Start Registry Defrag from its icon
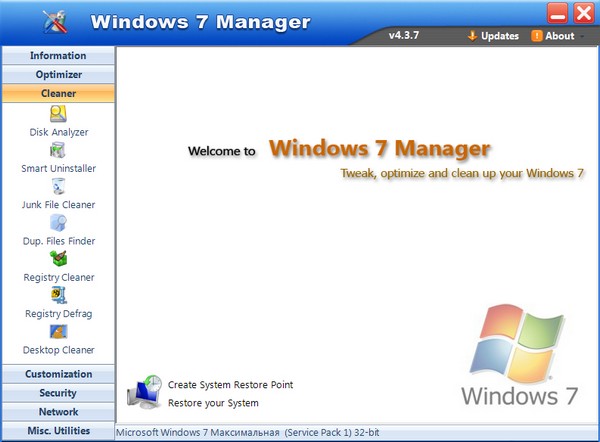600x442 pixels. (58, 295)
